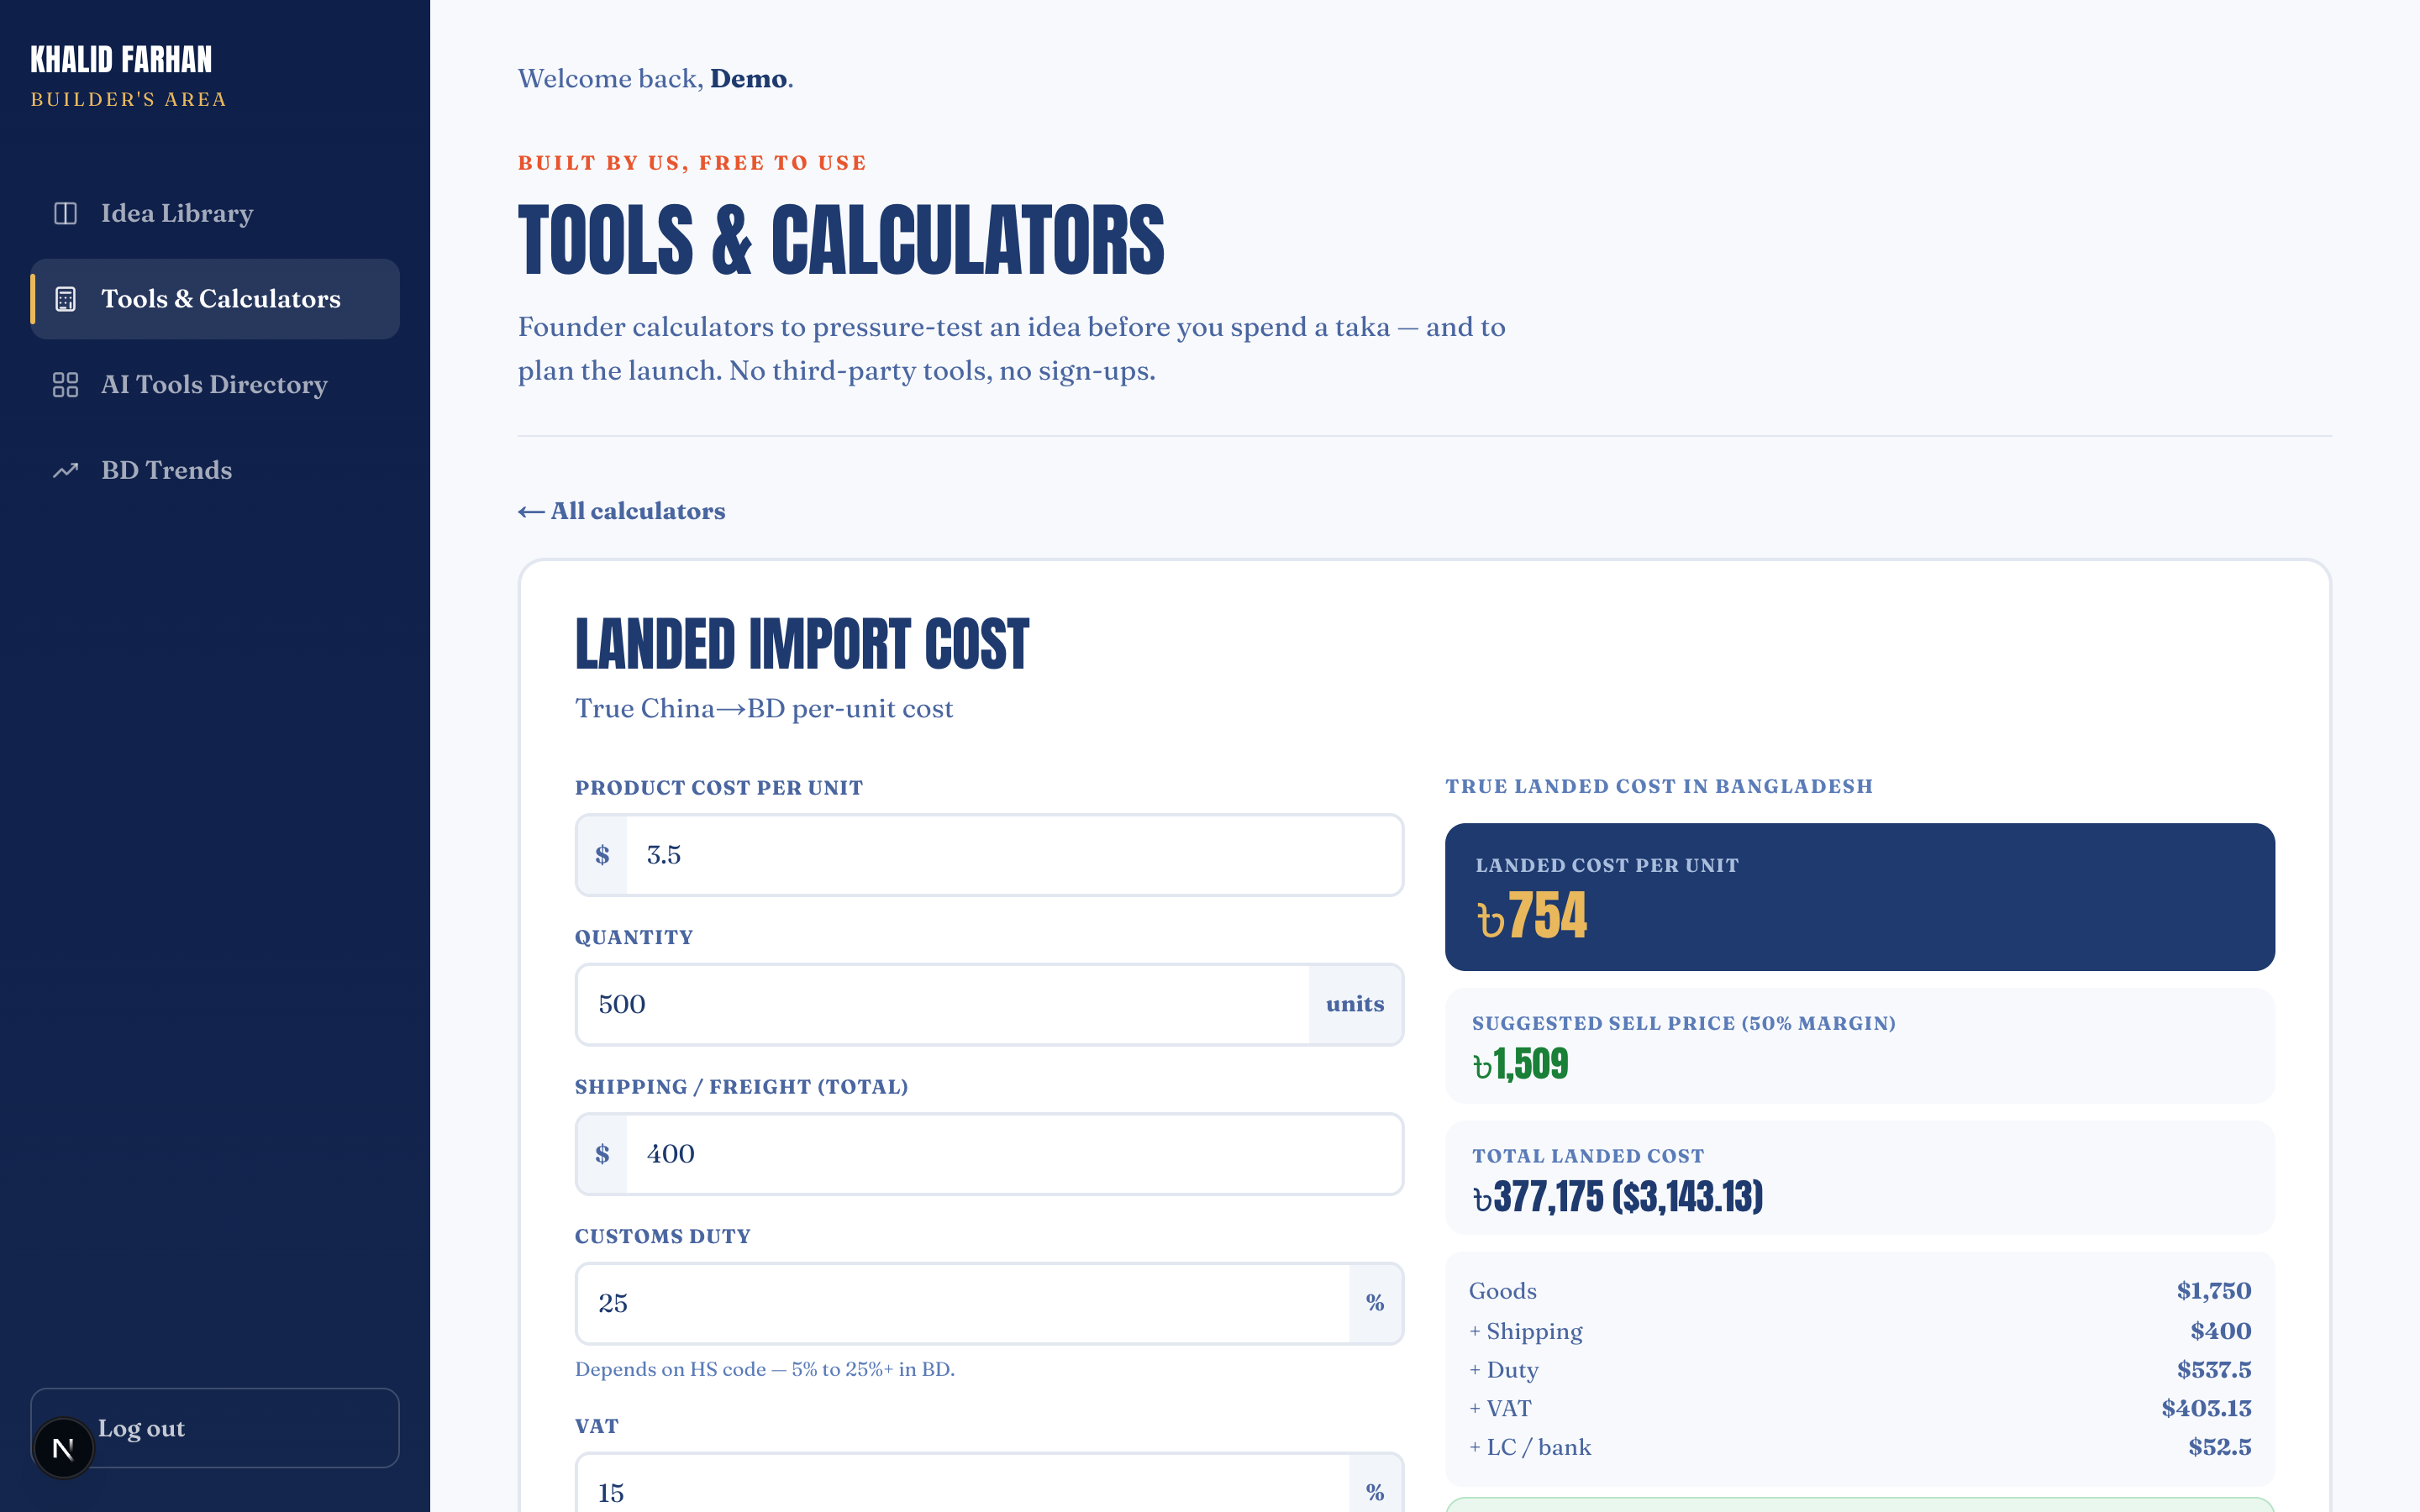Image resolution: width=2420 pixels, height=1512 pixels.
Task: Click the Shipping $400 breakdown amount
Action: click(2220, 1331)
